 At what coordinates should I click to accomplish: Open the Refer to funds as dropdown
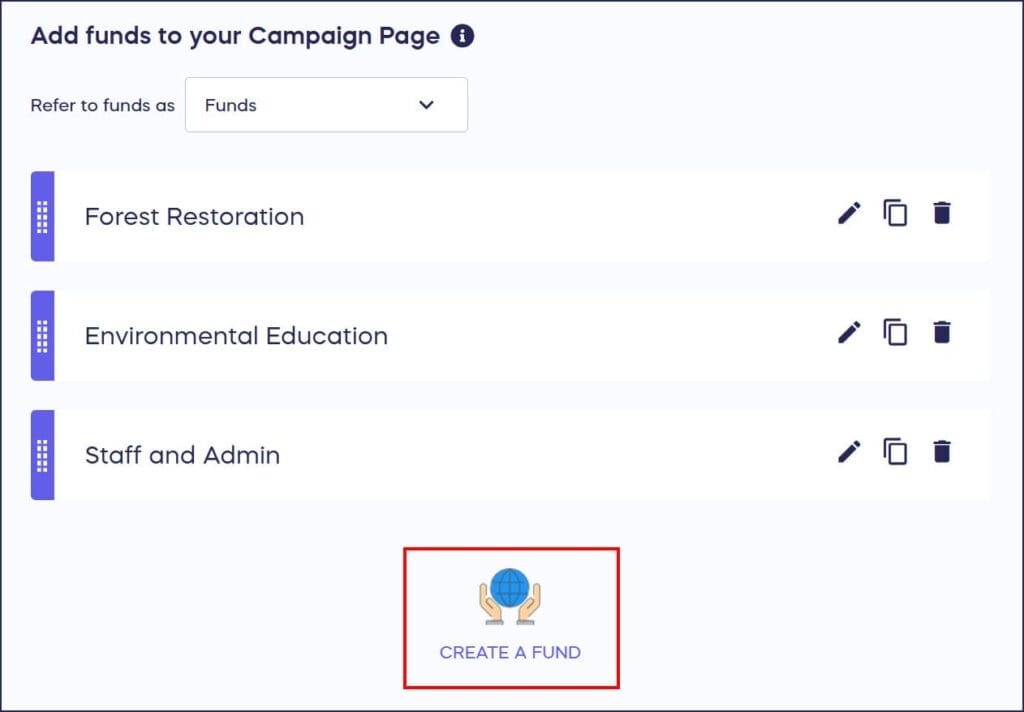pyautogui.click(x=326, y=104)
